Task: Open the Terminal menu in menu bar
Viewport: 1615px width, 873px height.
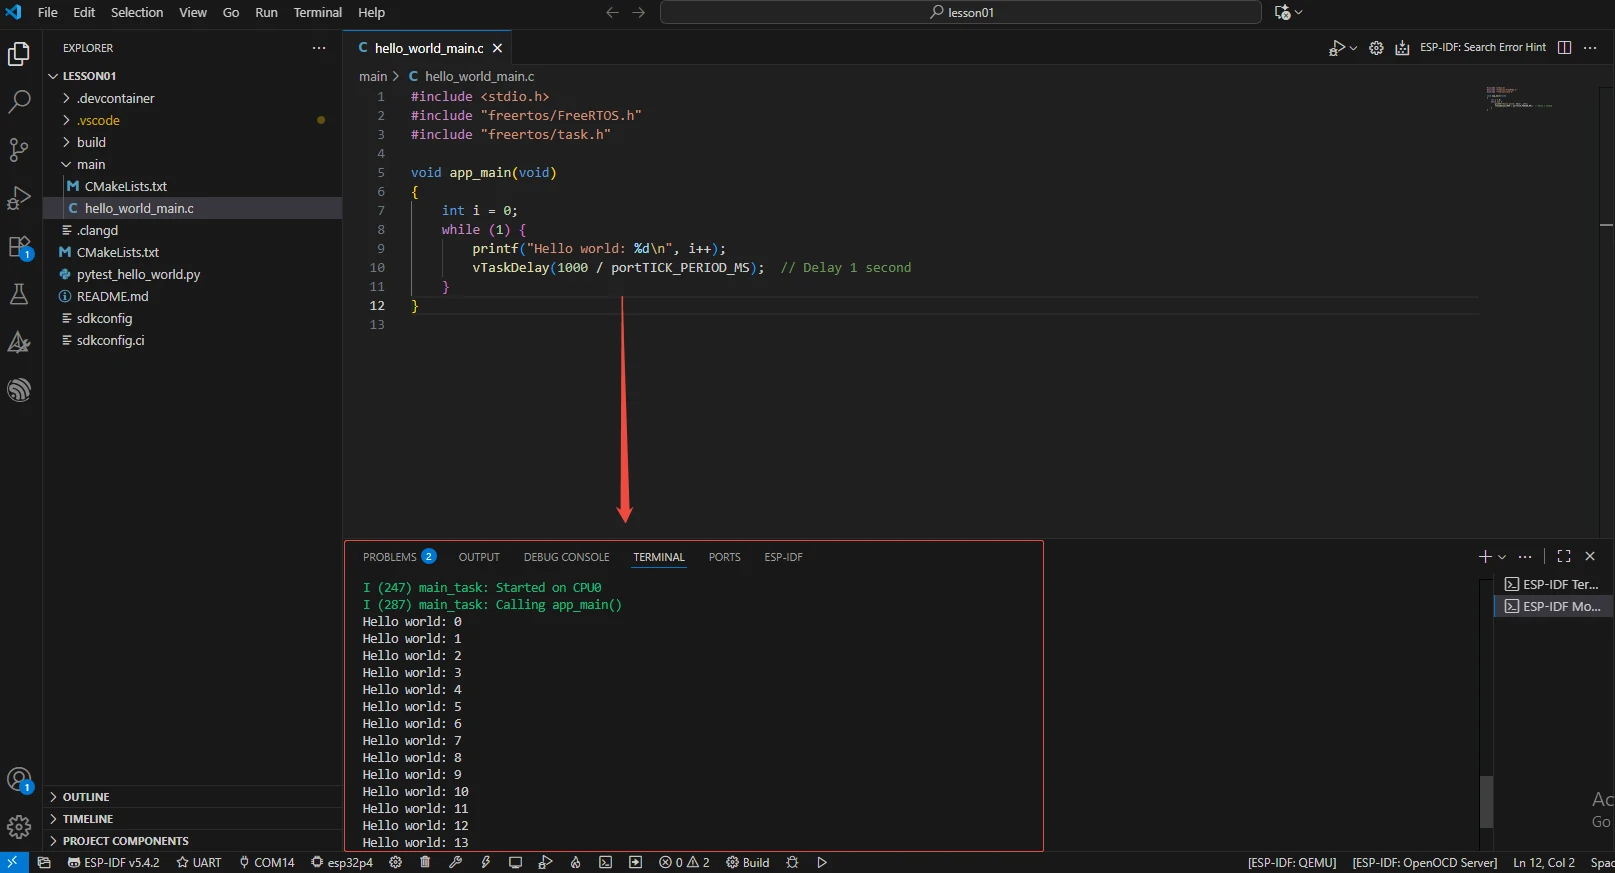Action: pos(317,12)
